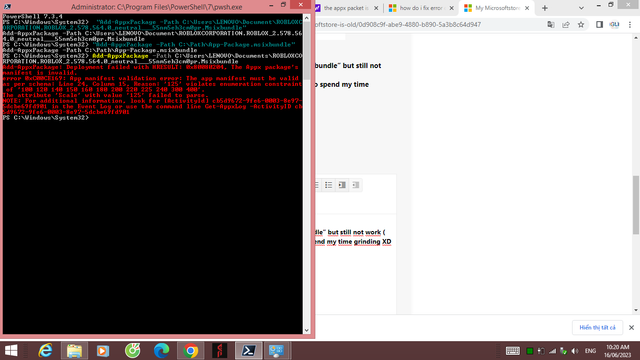The width and height of the screenshot is (640, 360).
Task: Expand Chrome's tab search chevron
Action: point(581,8)
